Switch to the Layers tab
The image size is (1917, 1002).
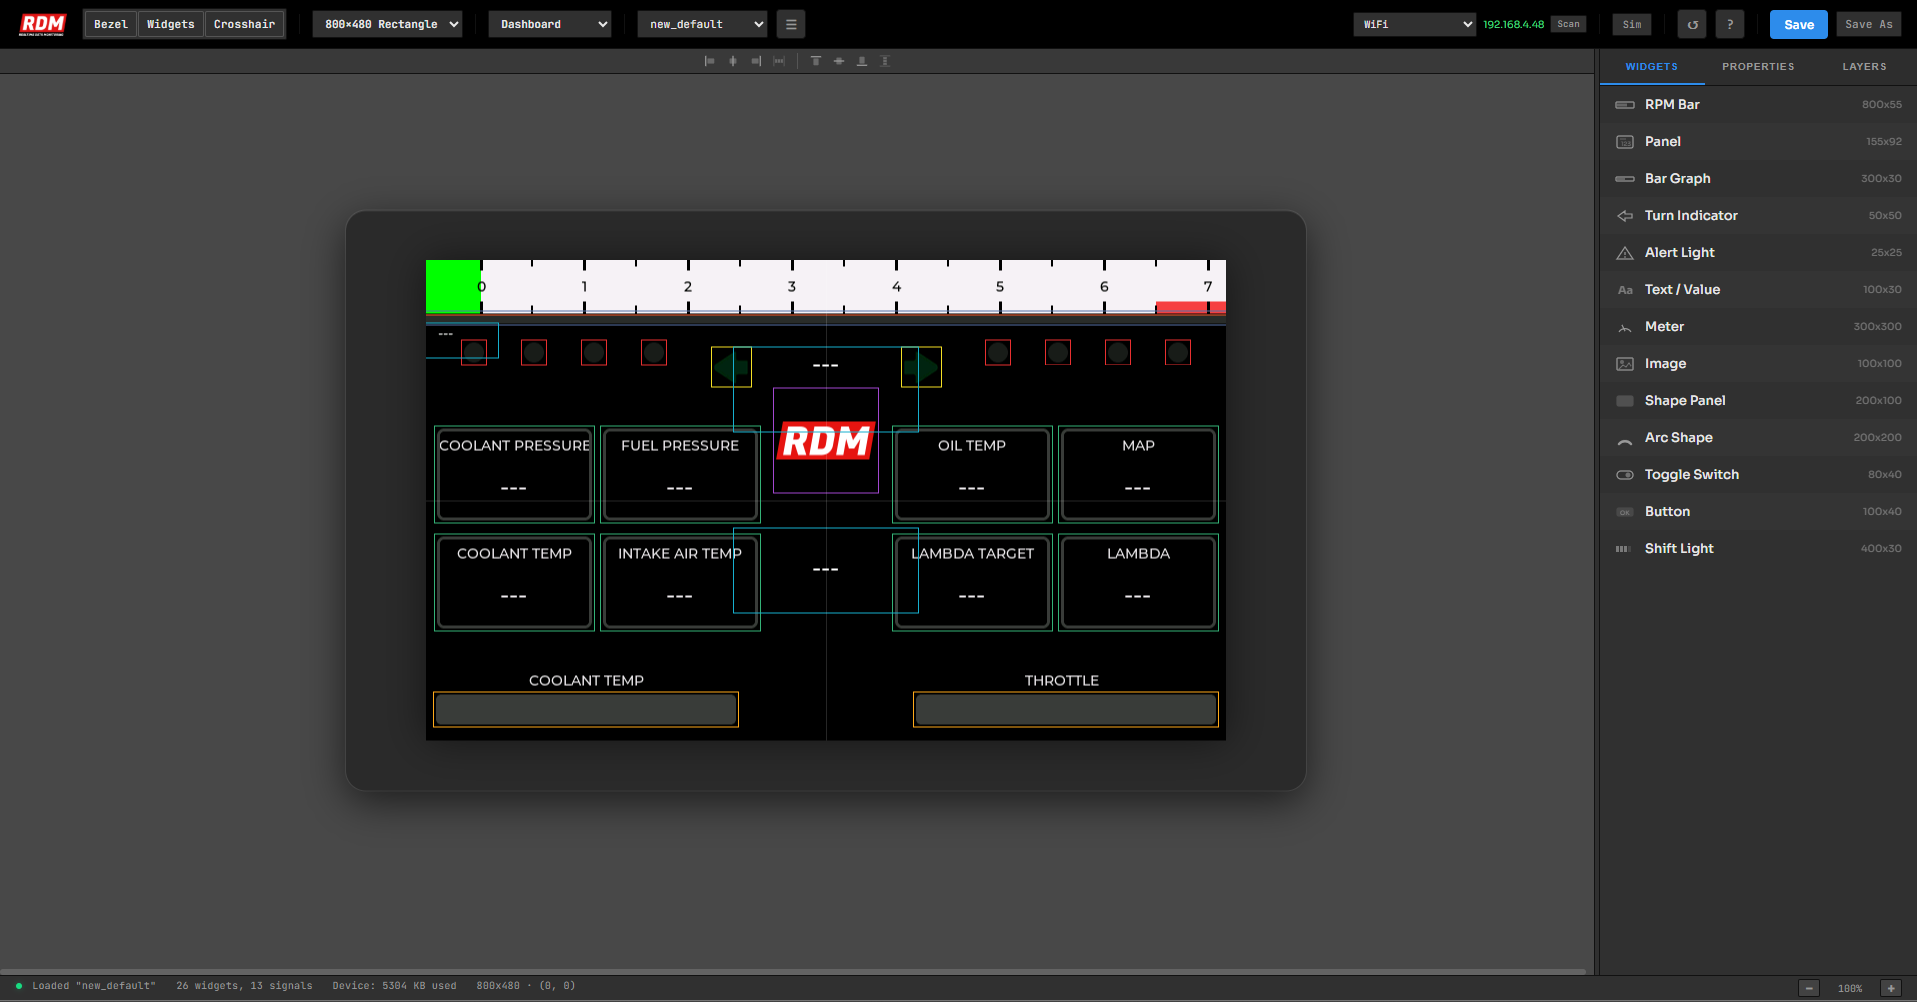[x=1865, y=67]
